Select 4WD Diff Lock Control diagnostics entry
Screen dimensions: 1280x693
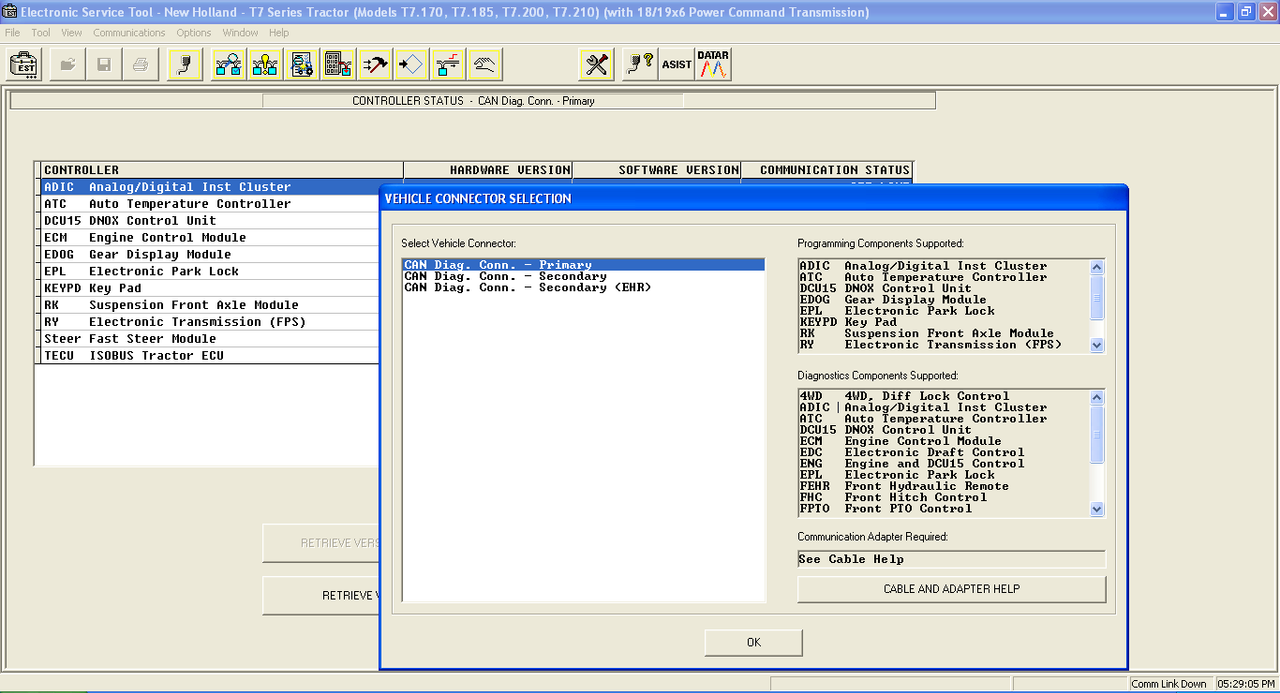point(943,396)
